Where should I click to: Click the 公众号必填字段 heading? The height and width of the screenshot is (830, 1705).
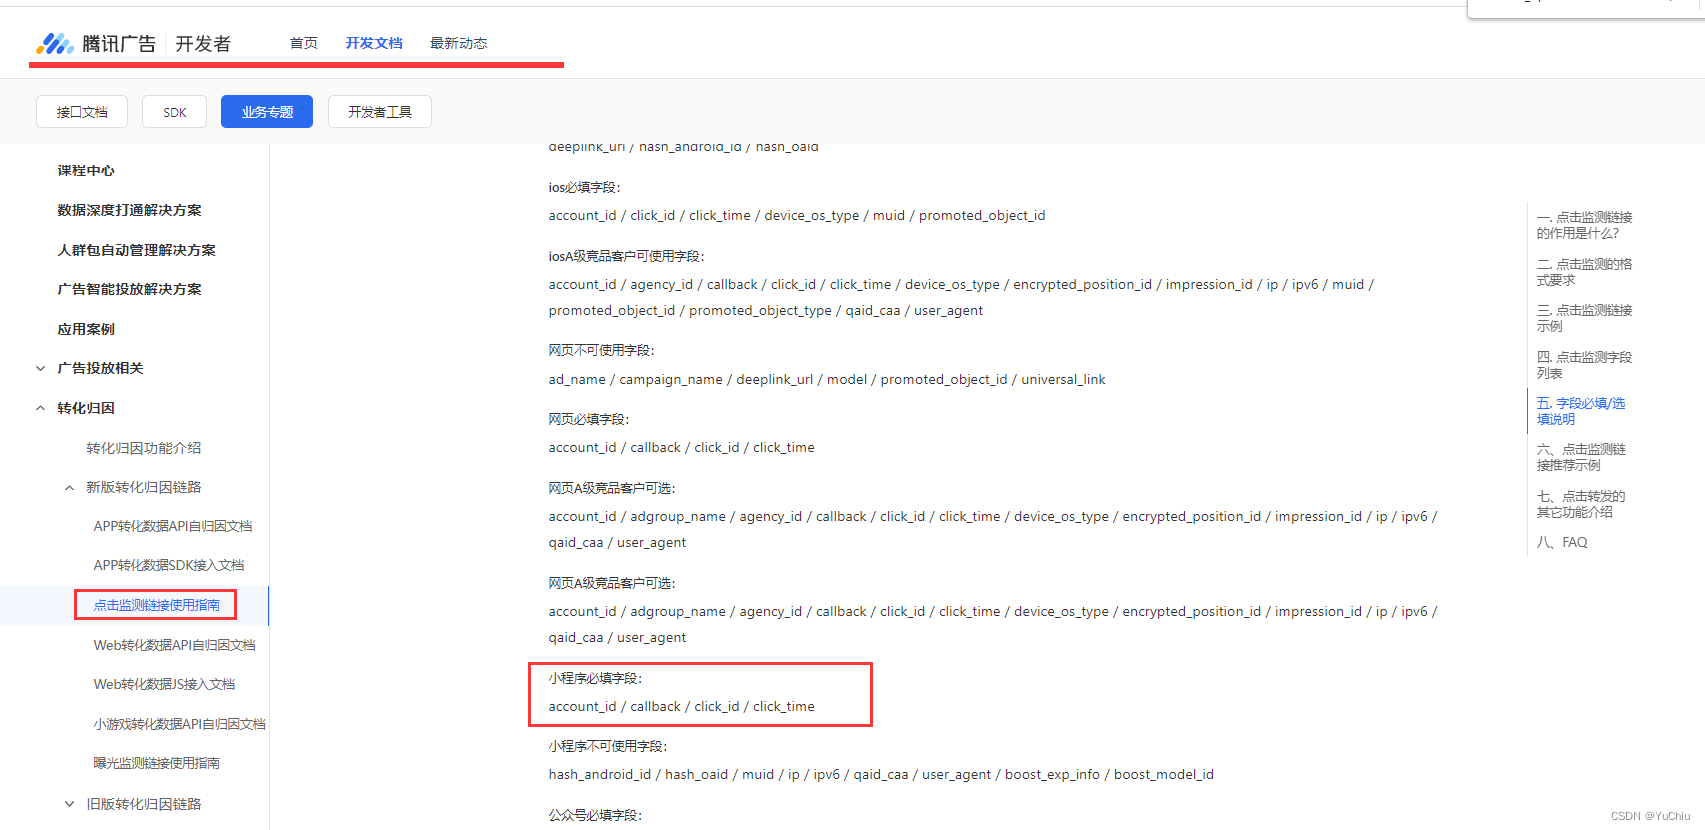pyautogui.click(x=595, y=815)
